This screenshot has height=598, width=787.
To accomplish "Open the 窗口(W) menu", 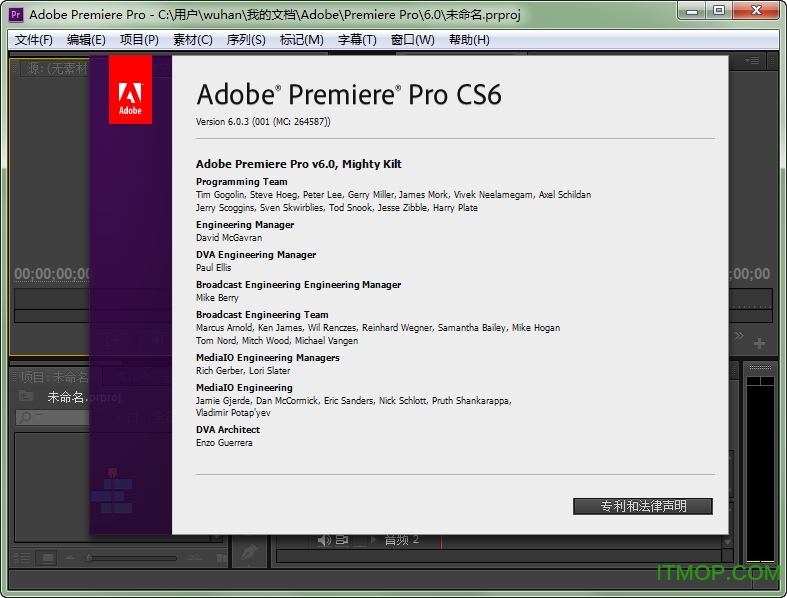I will point(413,40).
